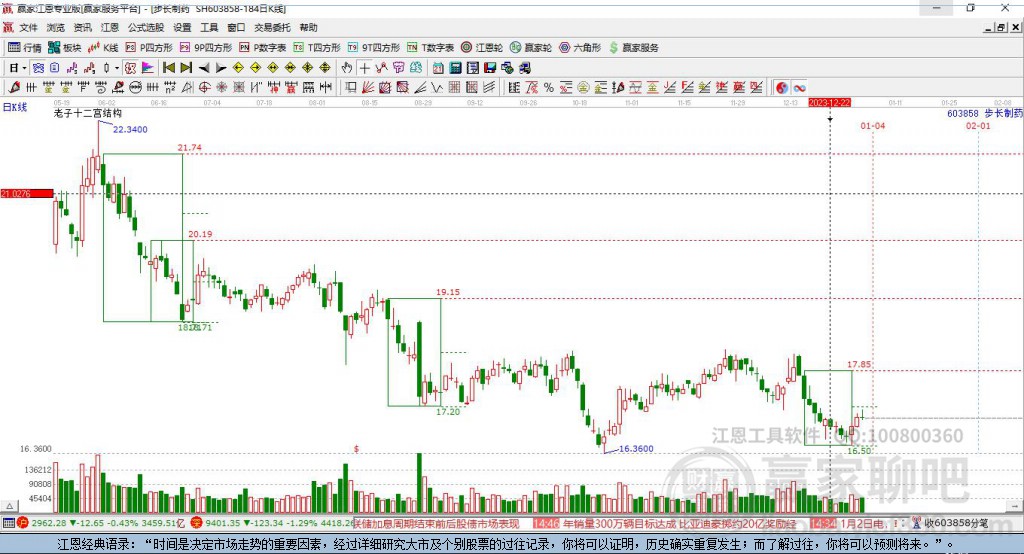Screen dimensions: 1024x554
Task: Click the 22.3400 high price label
Action: click(x=130, y=129)
